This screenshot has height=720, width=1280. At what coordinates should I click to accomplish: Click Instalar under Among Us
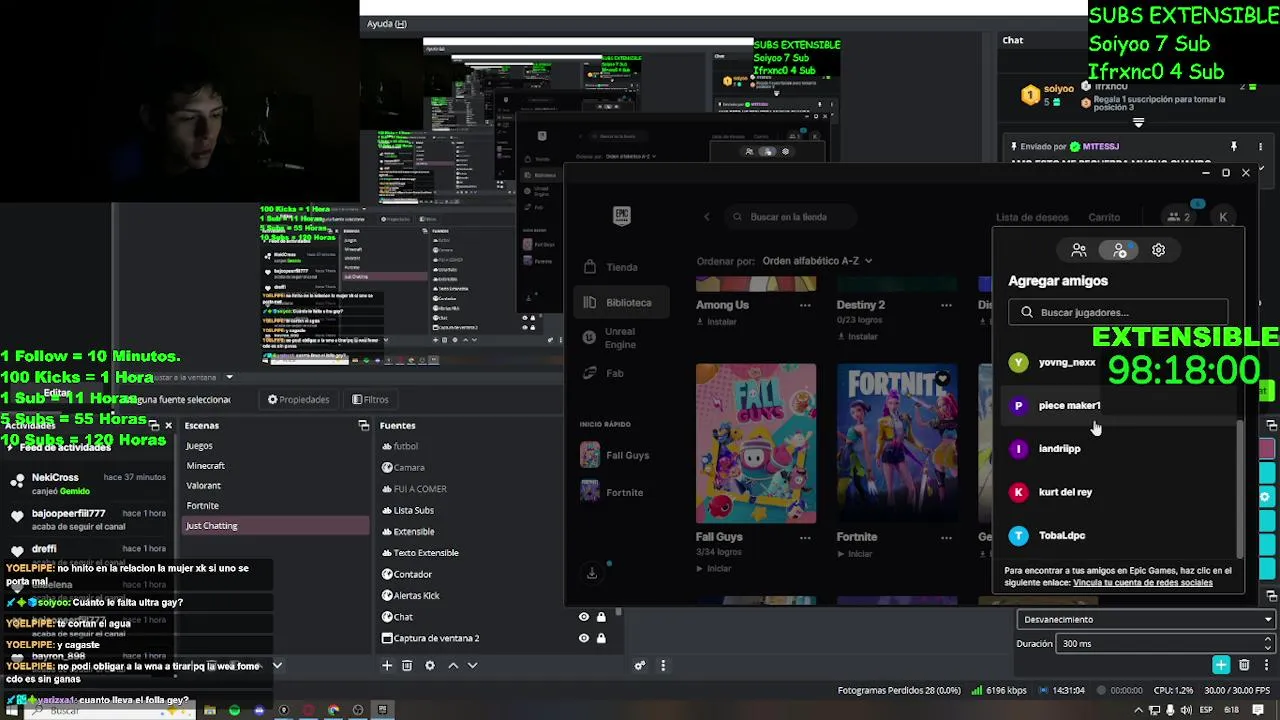pyautogui.click(x=715, y=322)
